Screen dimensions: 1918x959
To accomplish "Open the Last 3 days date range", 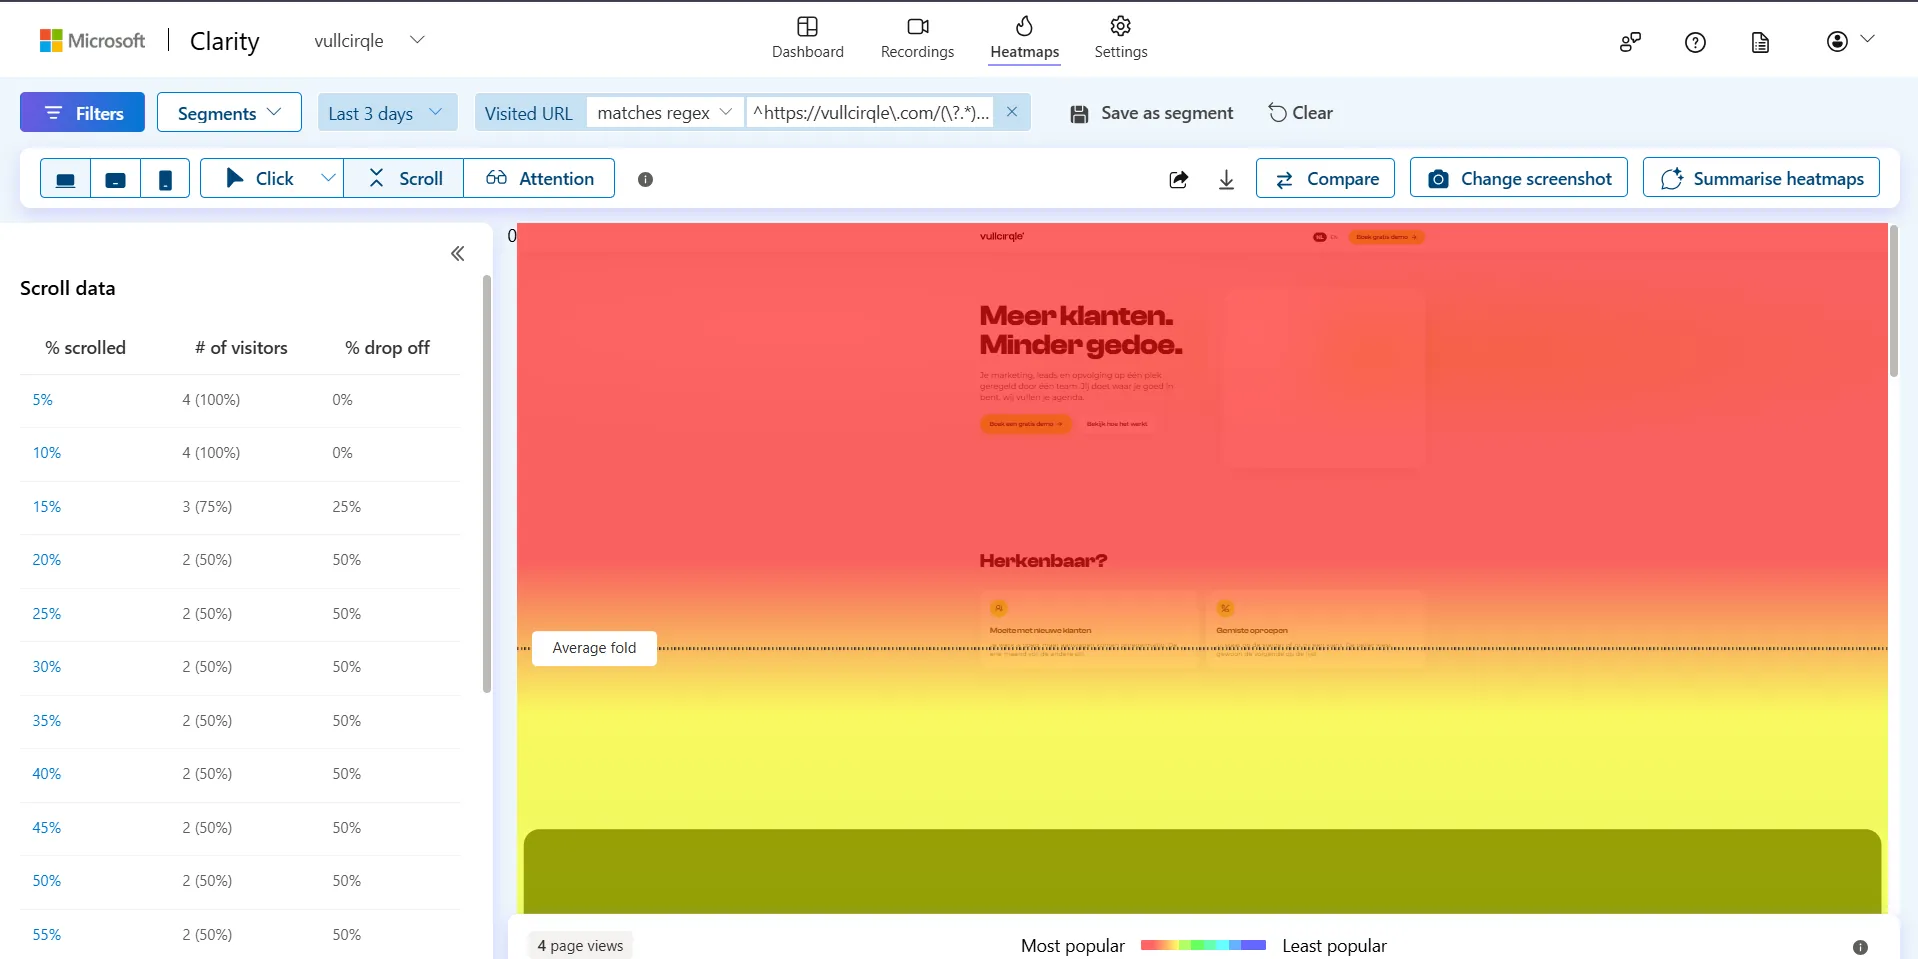I will pos(387,113).
